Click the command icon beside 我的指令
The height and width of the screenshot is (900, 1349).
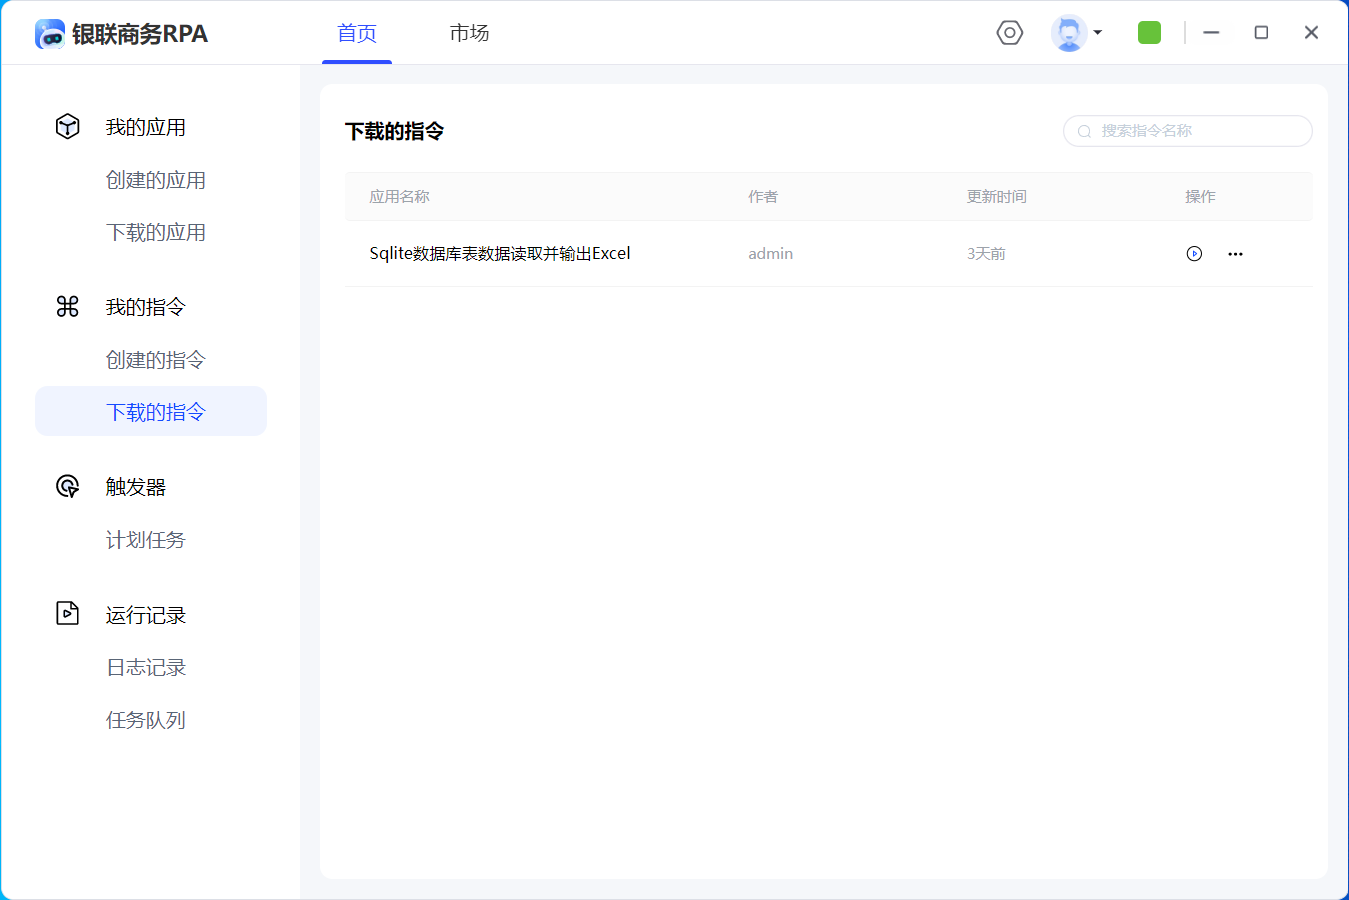coord(67,306)
